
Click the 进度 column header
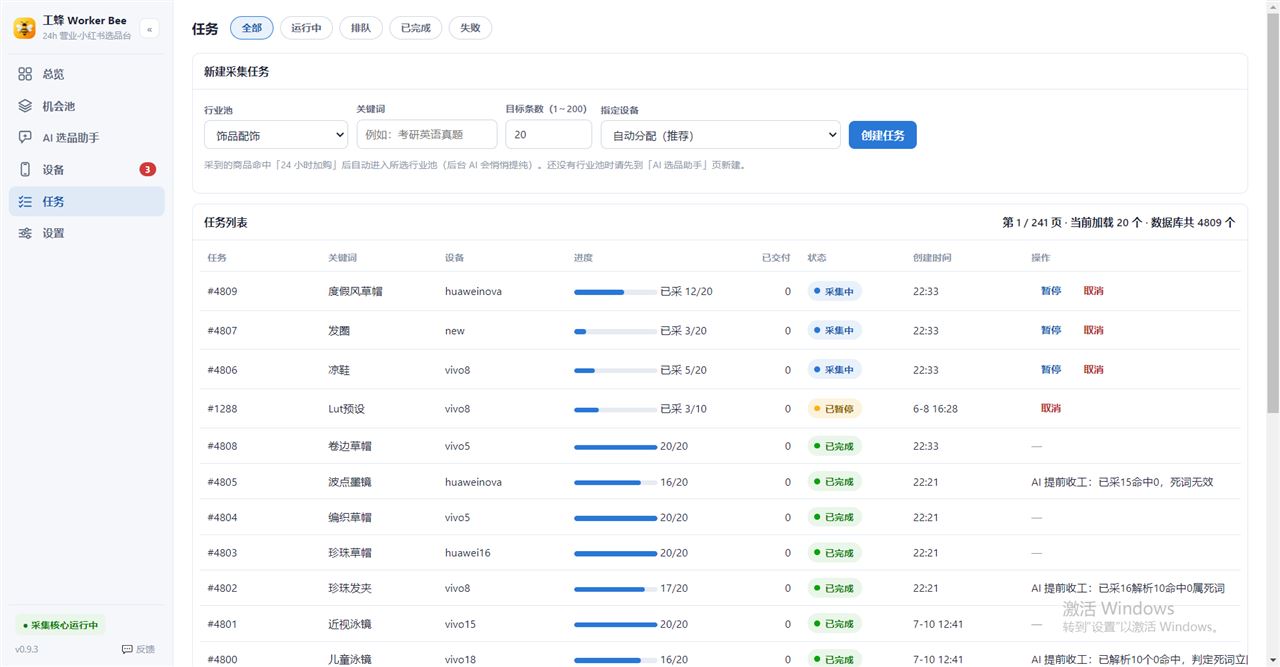pyautogui.click(x=583, y=258)
